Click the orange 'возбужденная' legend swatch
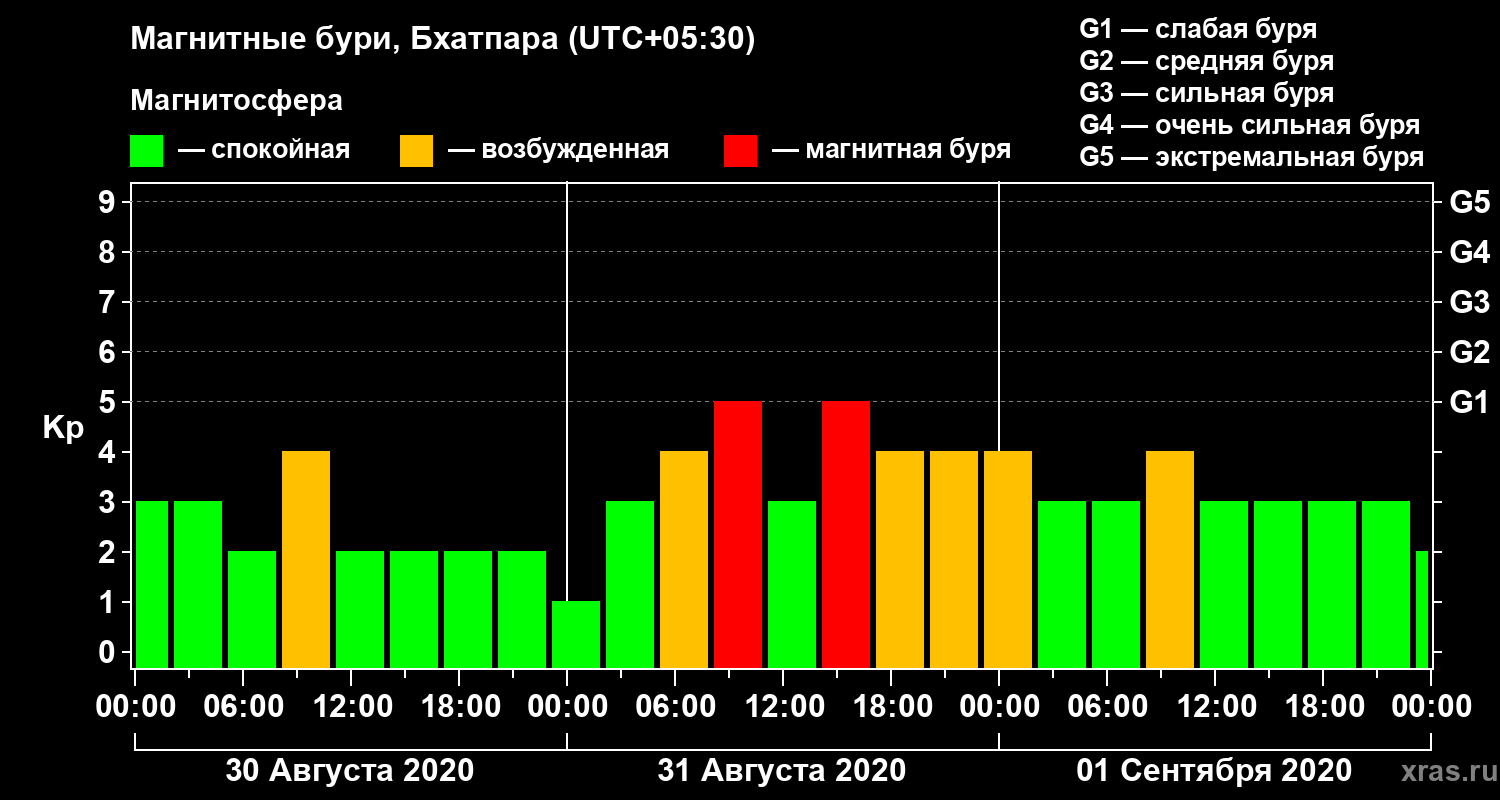 (x=416, y=151)
